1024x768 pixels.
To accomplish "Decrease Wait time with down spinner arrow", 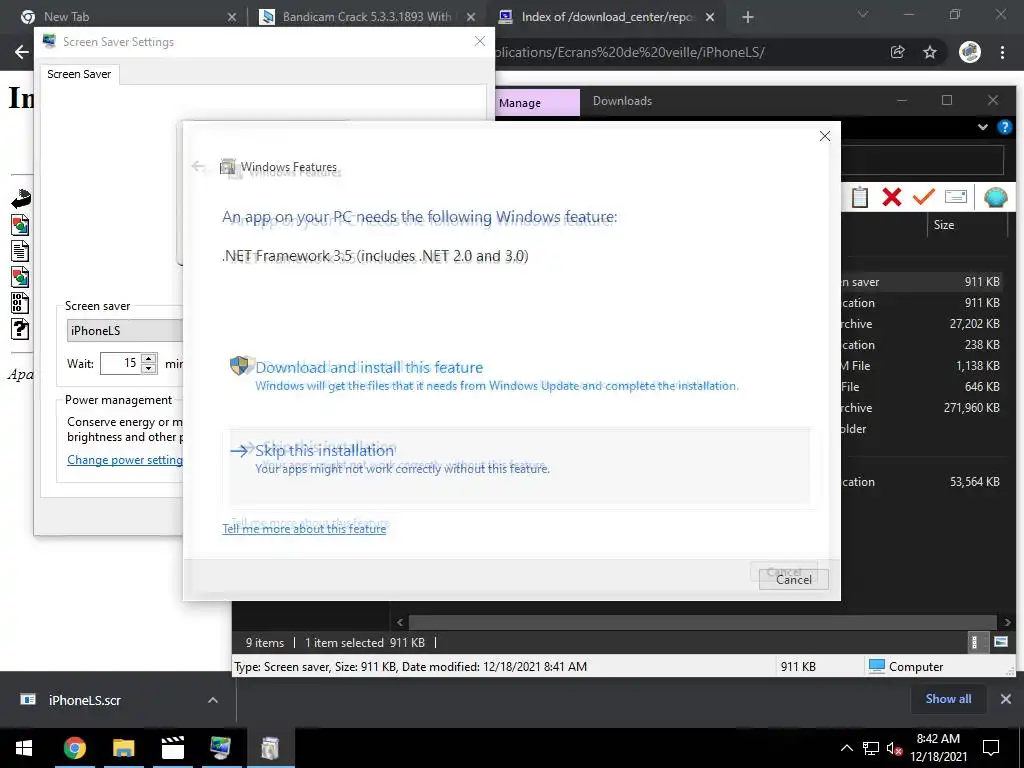I will (x=149, y=368).
